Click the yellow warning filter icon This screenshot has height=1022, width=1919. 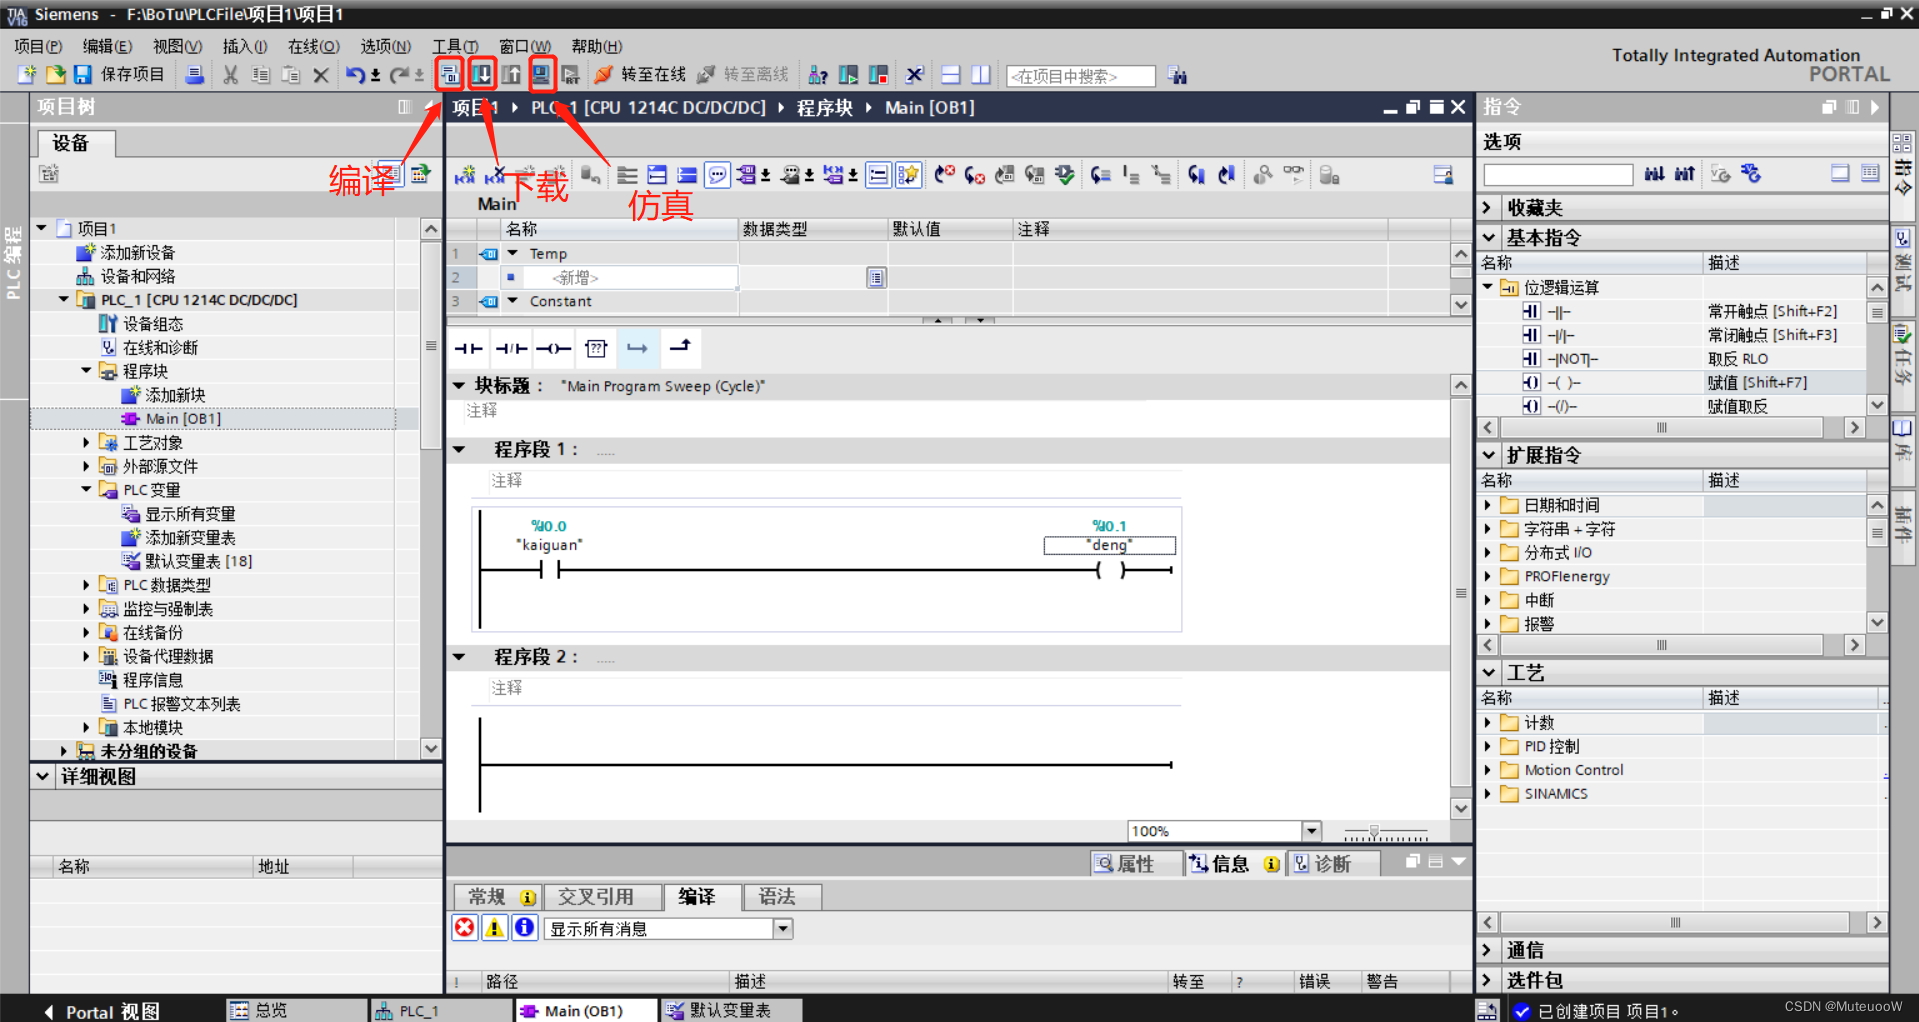pyautogui.click(x=495, y=928)
